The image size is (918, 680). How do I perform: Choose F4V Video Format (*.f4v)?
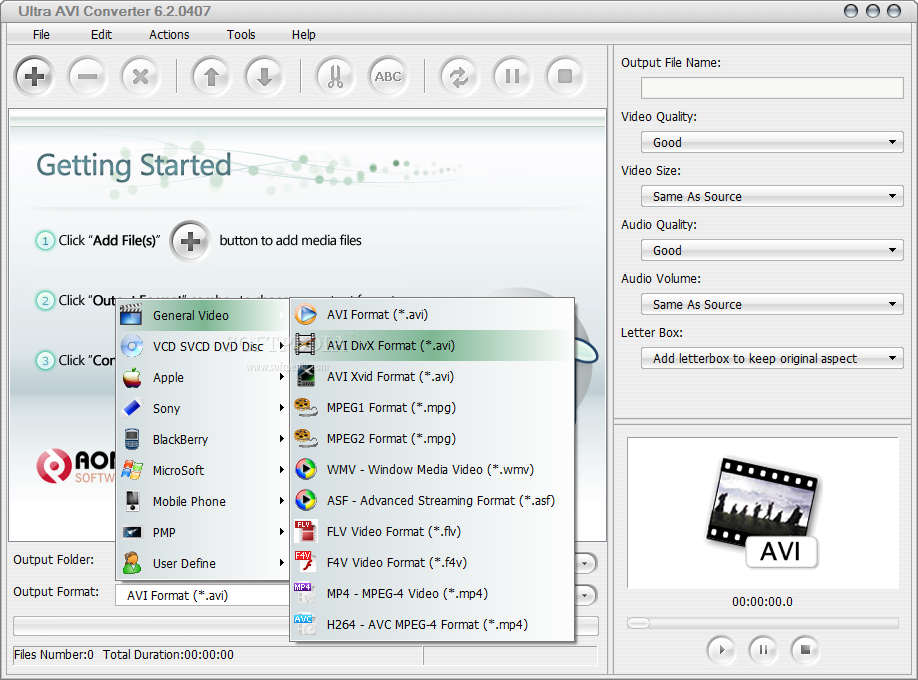[432, 563]
